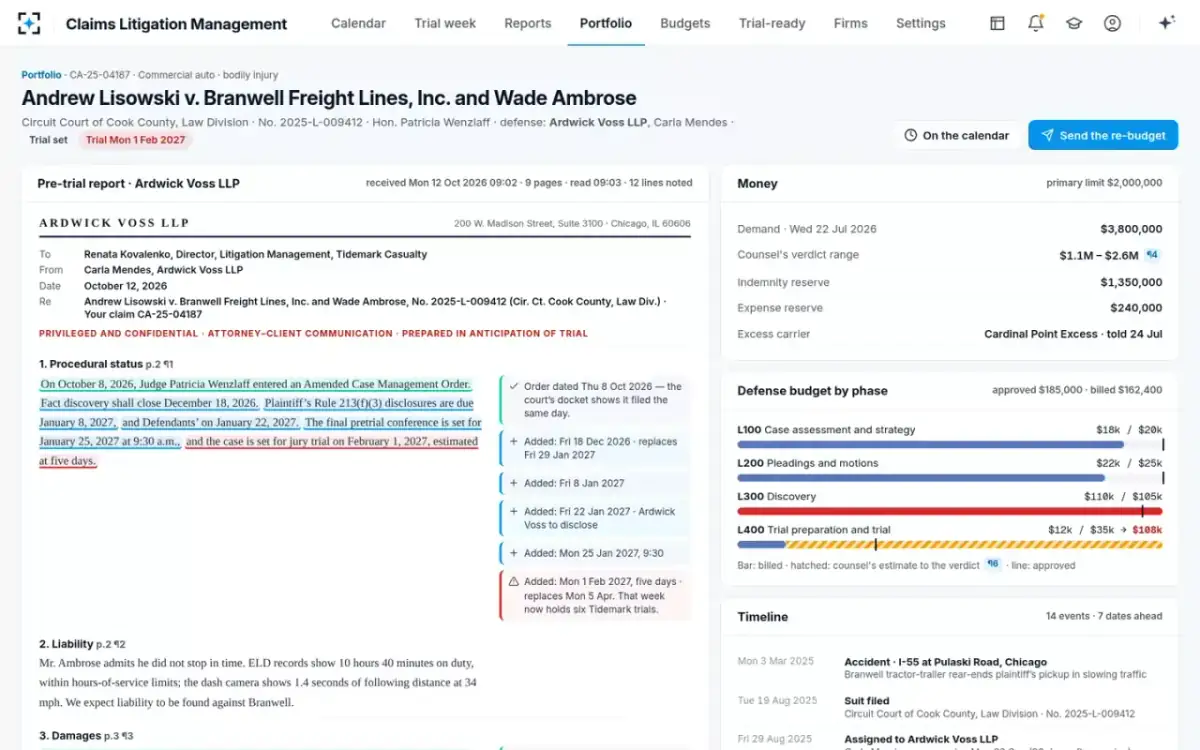Click the L100 Case assessment budget bar

point(950,444)
